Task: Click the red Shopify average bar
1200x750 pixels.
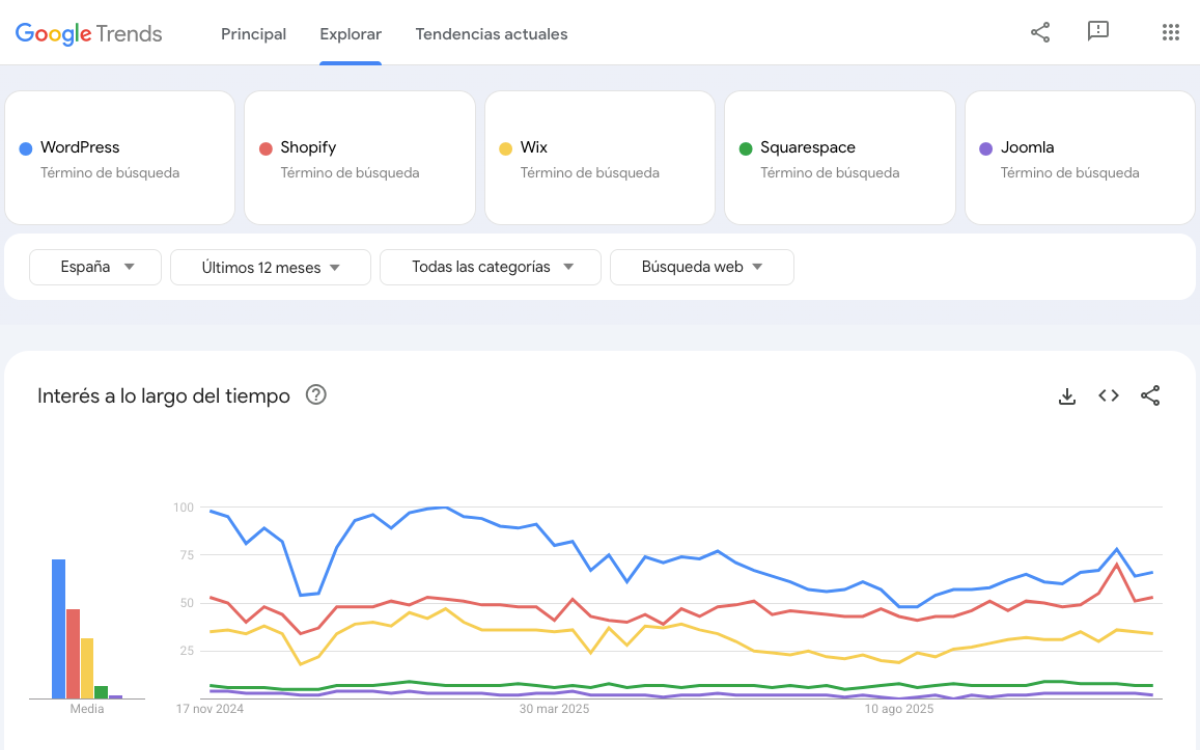Action: (x=73, y=654)
